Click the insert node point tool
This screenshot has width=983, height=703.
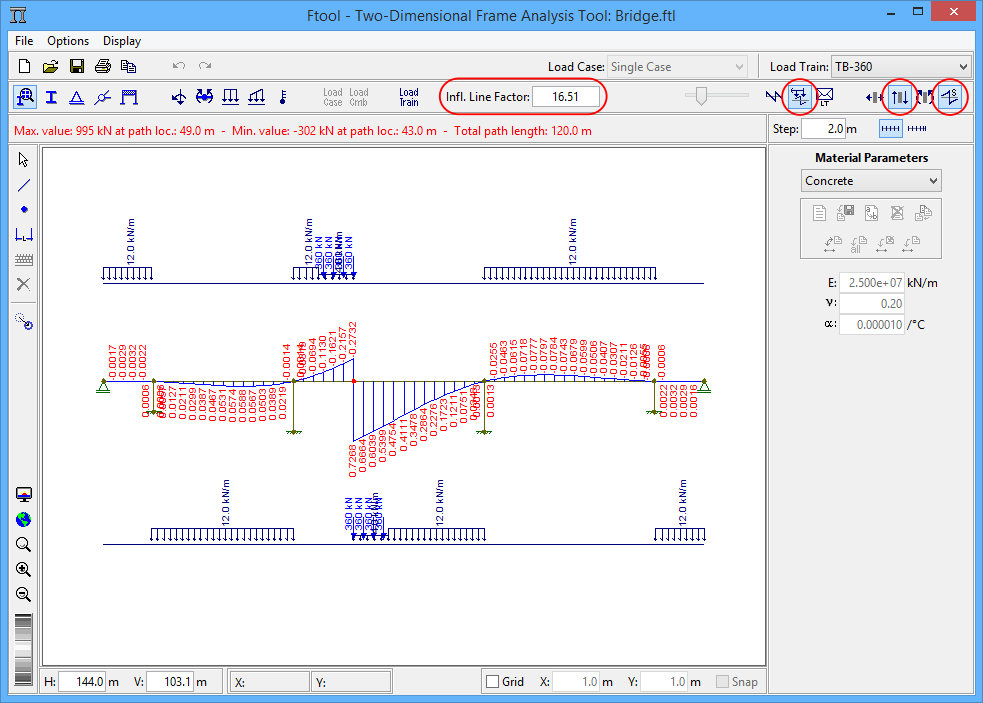click(x=24, y=210)
